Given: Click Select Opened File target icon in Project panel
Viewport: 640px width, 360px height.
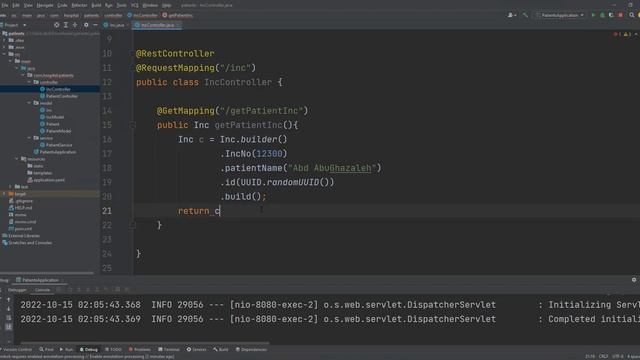Looking at the screenshot, I should (56, 25).
